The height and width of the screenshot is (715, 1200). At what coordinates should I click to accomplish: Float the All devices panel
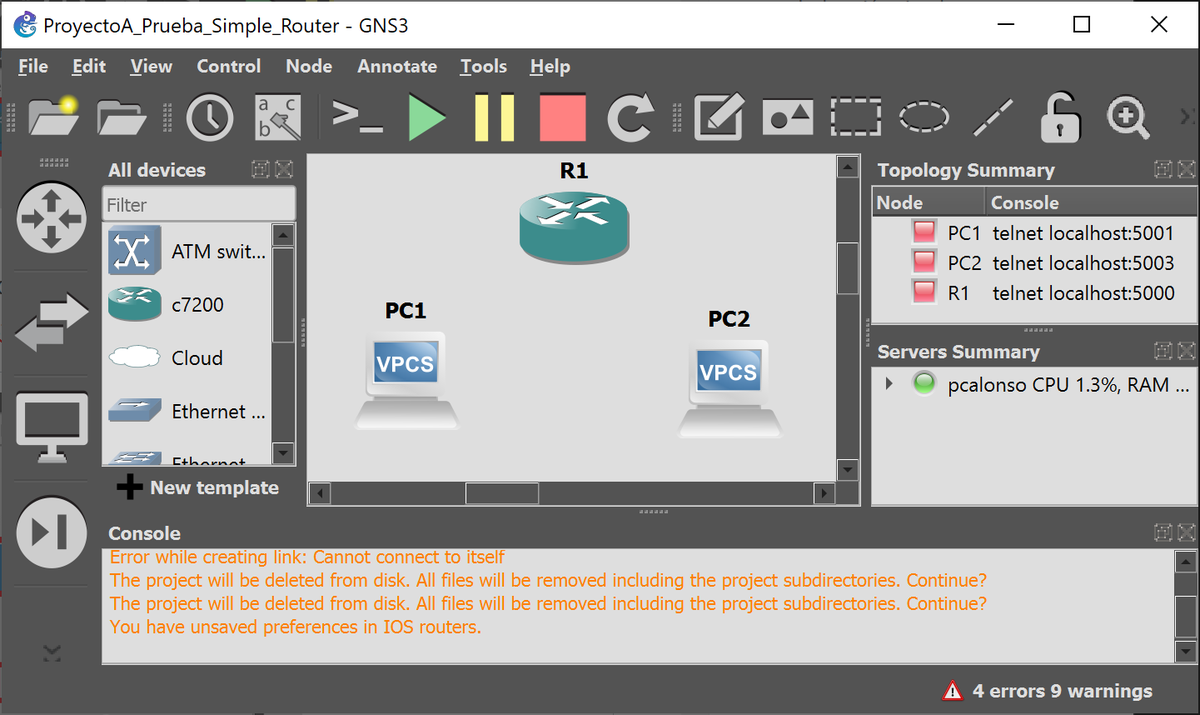point(259,170)
